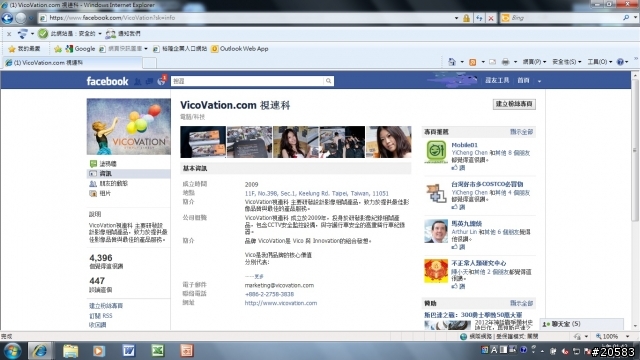Expand the address bar URL dropdown arrow
The width and height of the screenshot is (640, 360).
tap(456, 18)
